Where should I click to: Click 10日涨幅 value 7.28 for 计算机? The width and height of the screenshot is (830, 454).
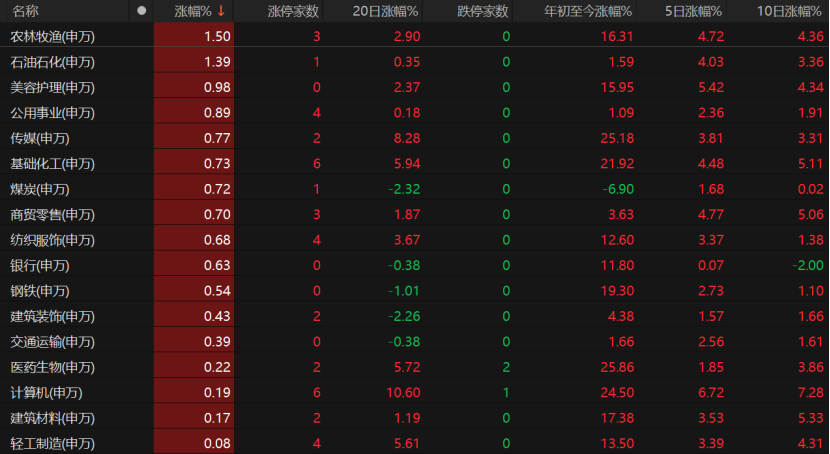coord(811,392)
